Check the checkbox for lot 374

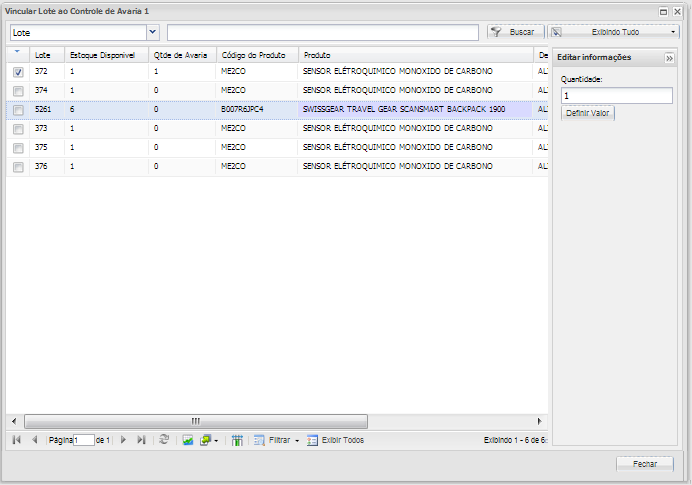click(18, 91)
